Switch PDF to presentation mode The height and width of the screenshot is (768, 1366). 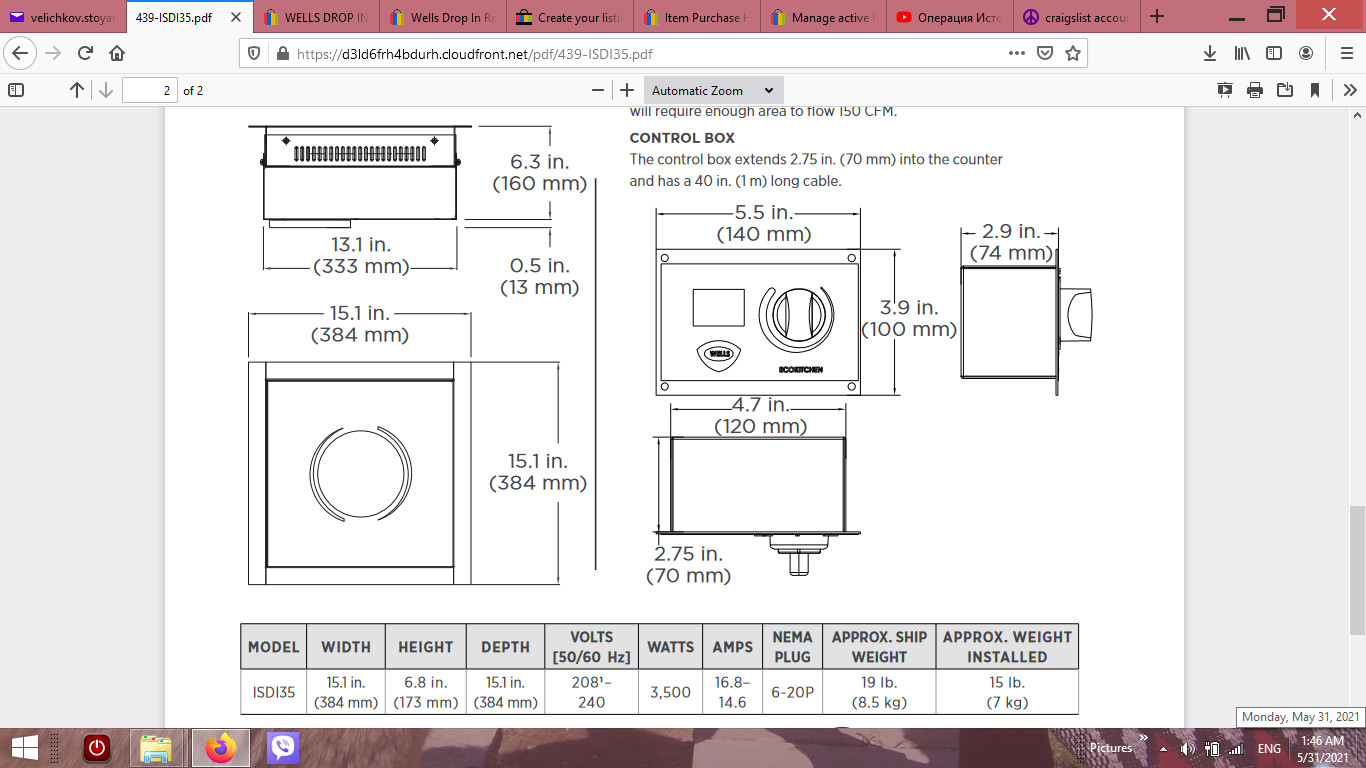[x=1225, y=90]
